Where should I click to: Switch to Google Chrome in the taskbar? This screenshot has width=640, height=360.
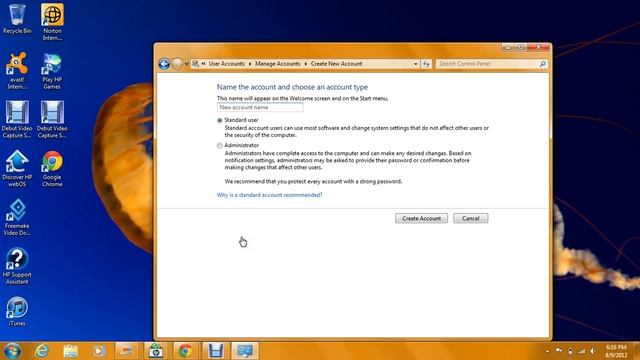pyautogui.click(x=185, y=351)
